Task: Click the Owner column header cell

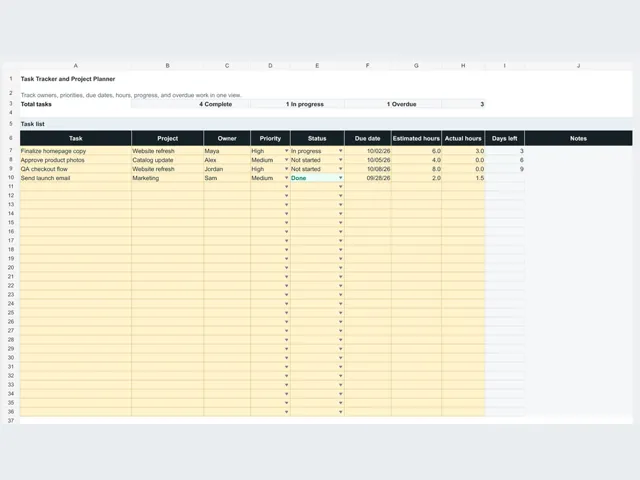Action: coord(227,138)
